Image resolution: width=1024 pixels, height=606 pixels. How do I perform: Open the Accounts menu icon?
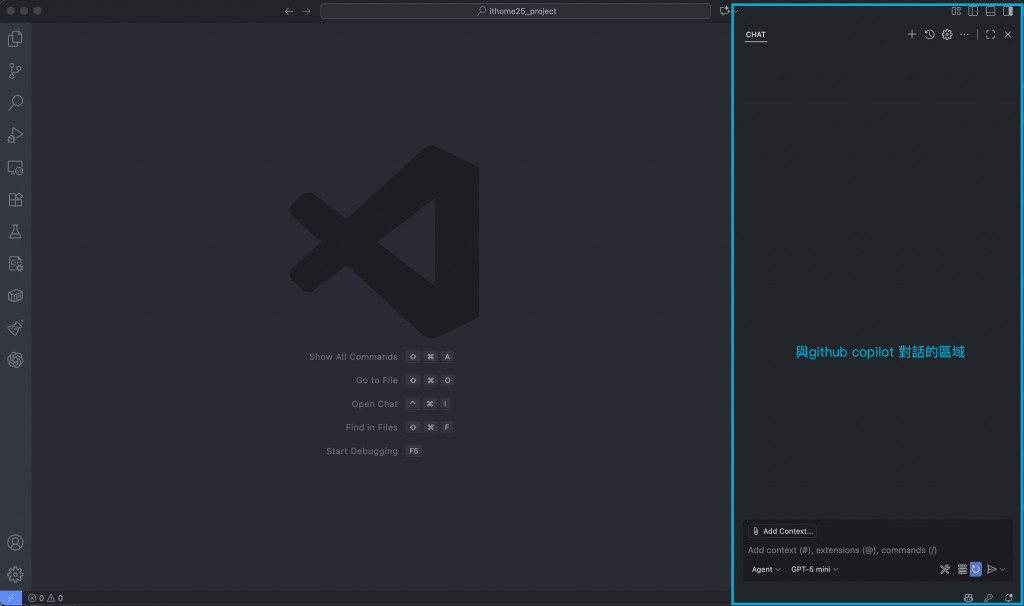[x=15, y=543]
